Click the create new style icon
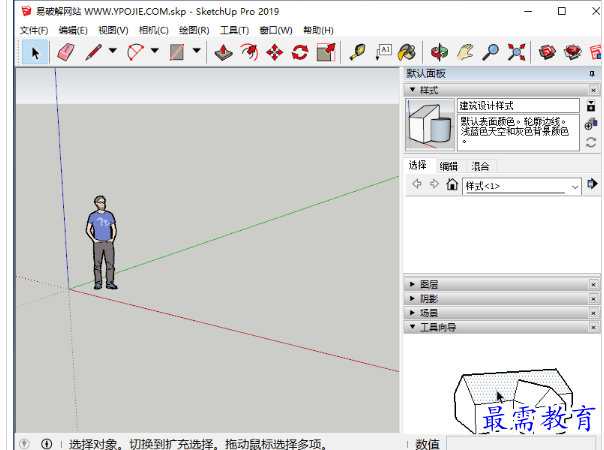Viewport: 604px width, 450px height. tap(591, 124)
